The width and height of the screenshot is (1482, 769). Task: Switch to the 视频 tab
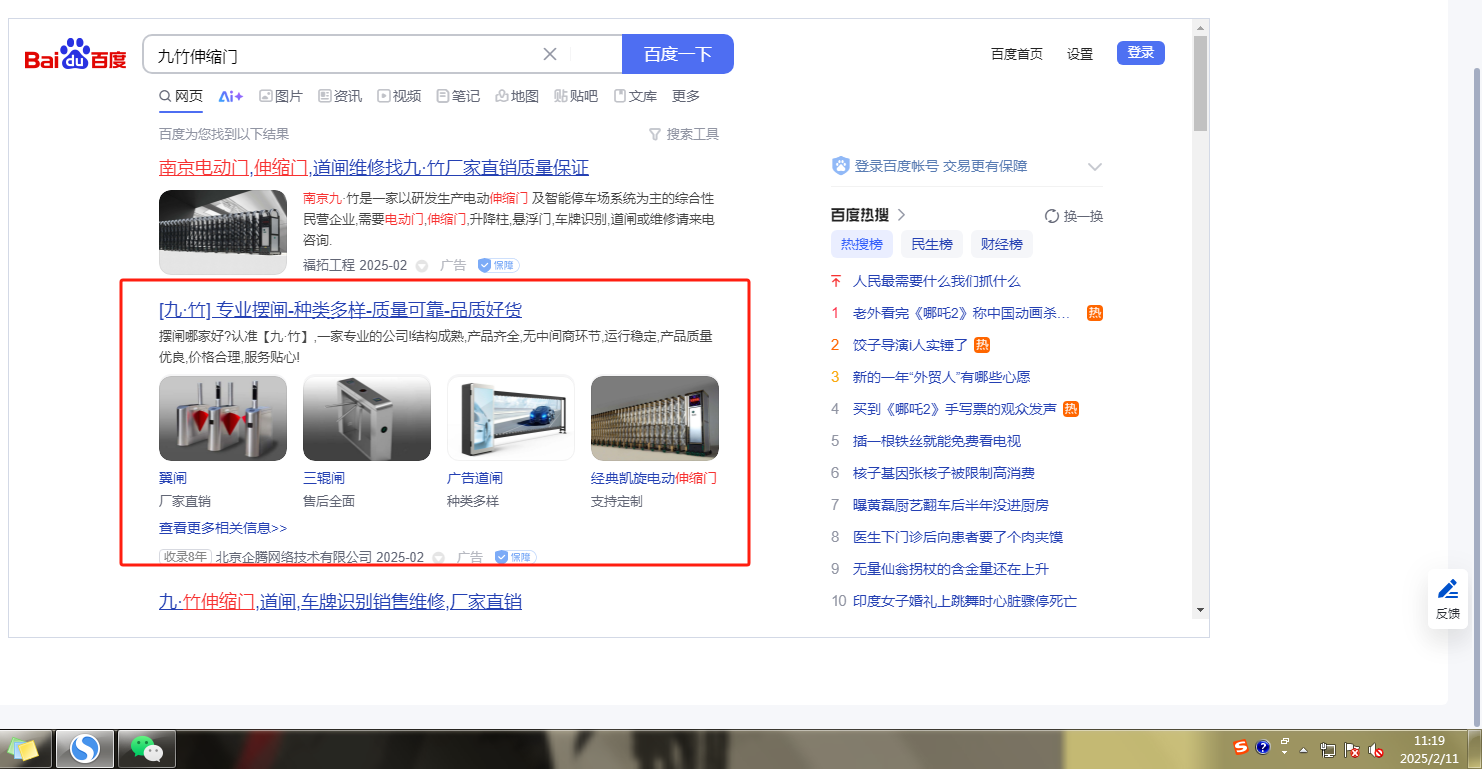click(399, 96)
